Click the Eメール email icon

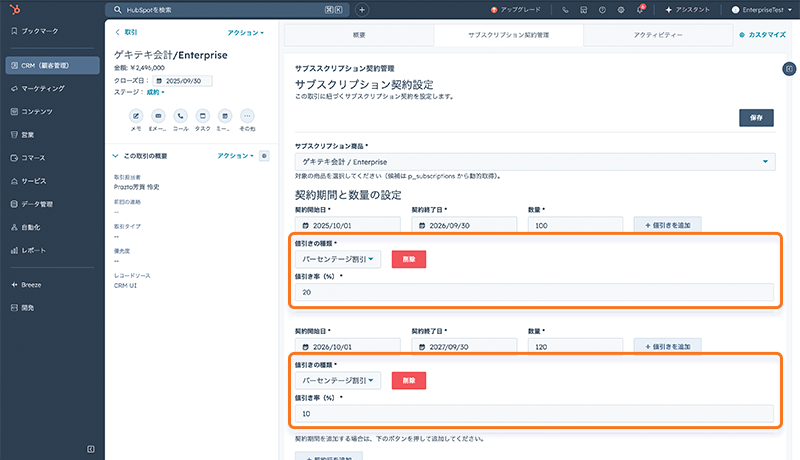click(158, 116)
